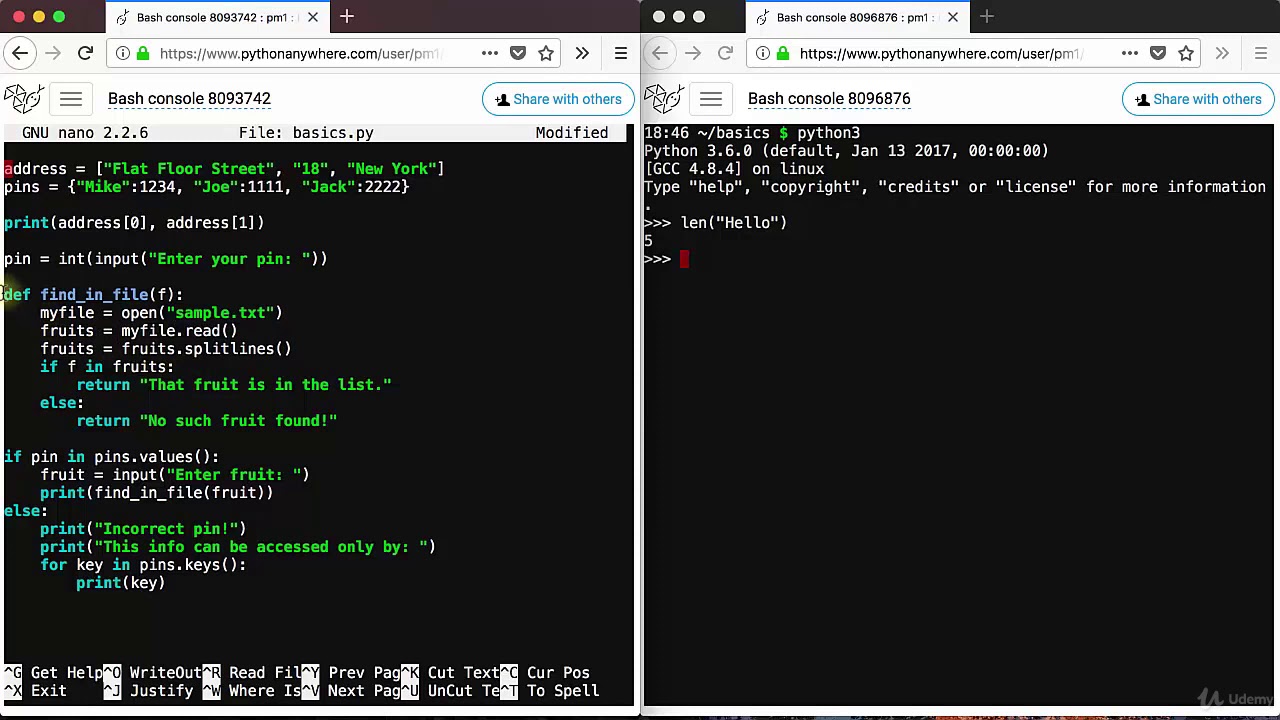This screenshot has width=1280, height=720.
Task: Click PythonAnywhere logo in right console page
Action: (x=663, y=98)
